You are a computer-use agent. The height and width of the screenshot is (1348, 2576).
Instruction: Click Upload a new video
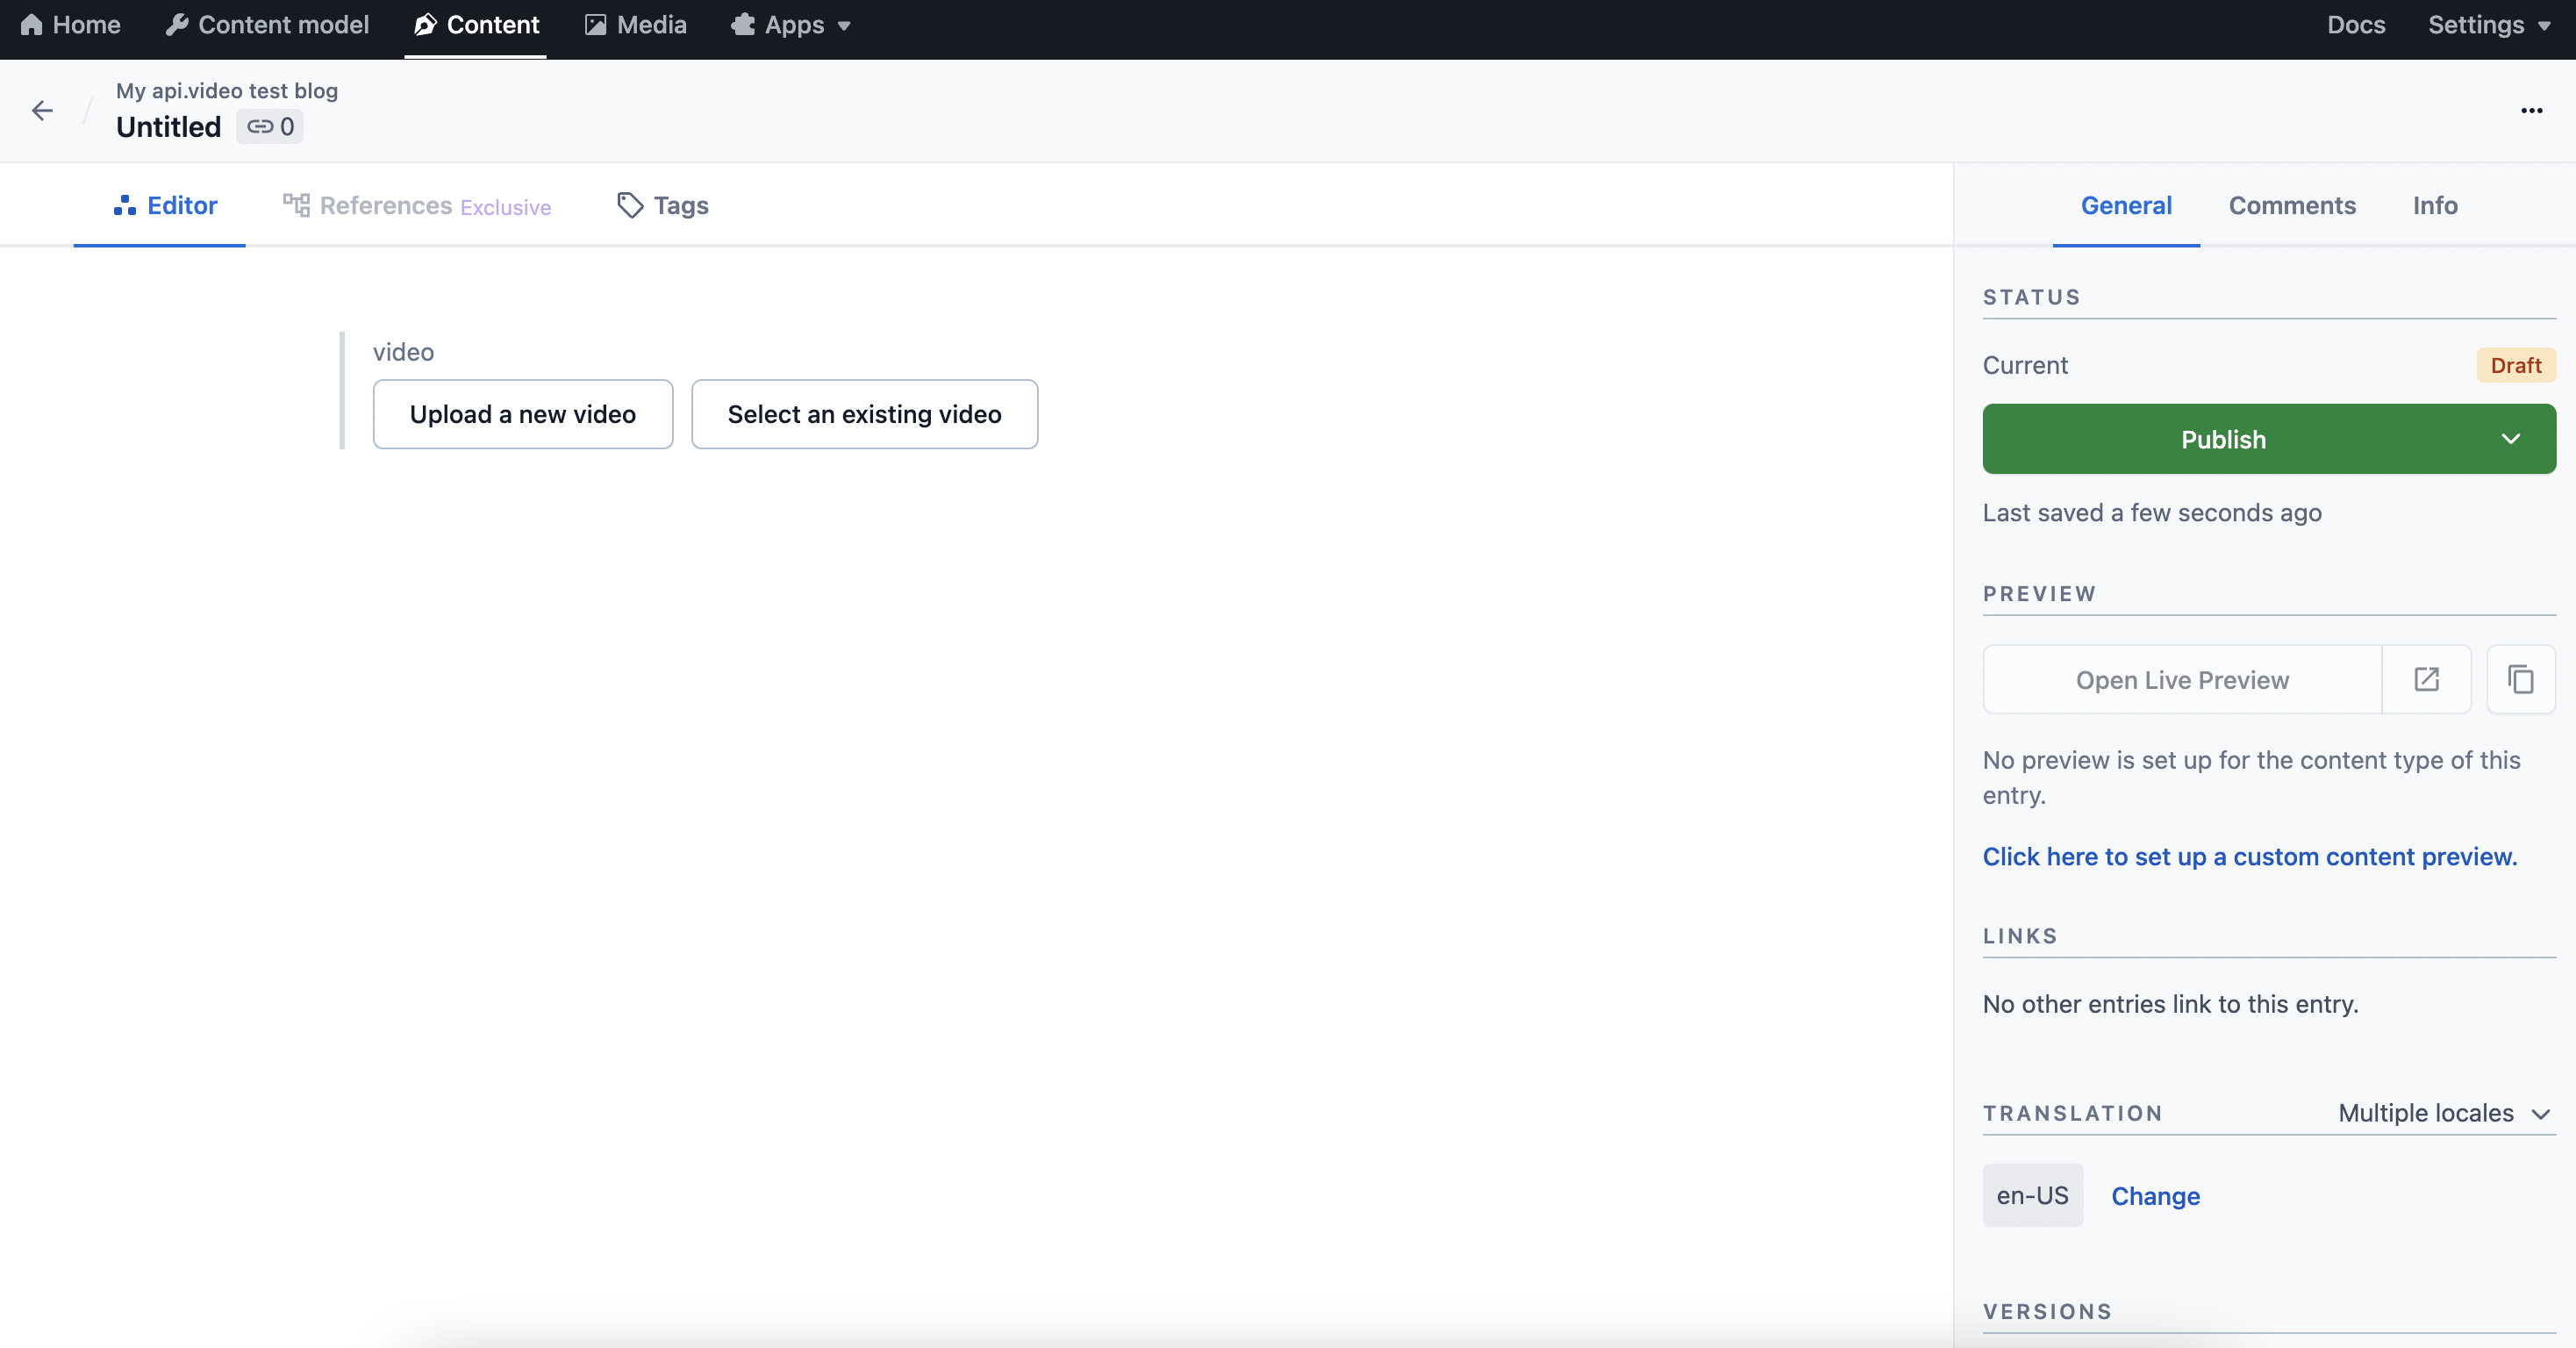pyautogui.click(x=522, y=414)
